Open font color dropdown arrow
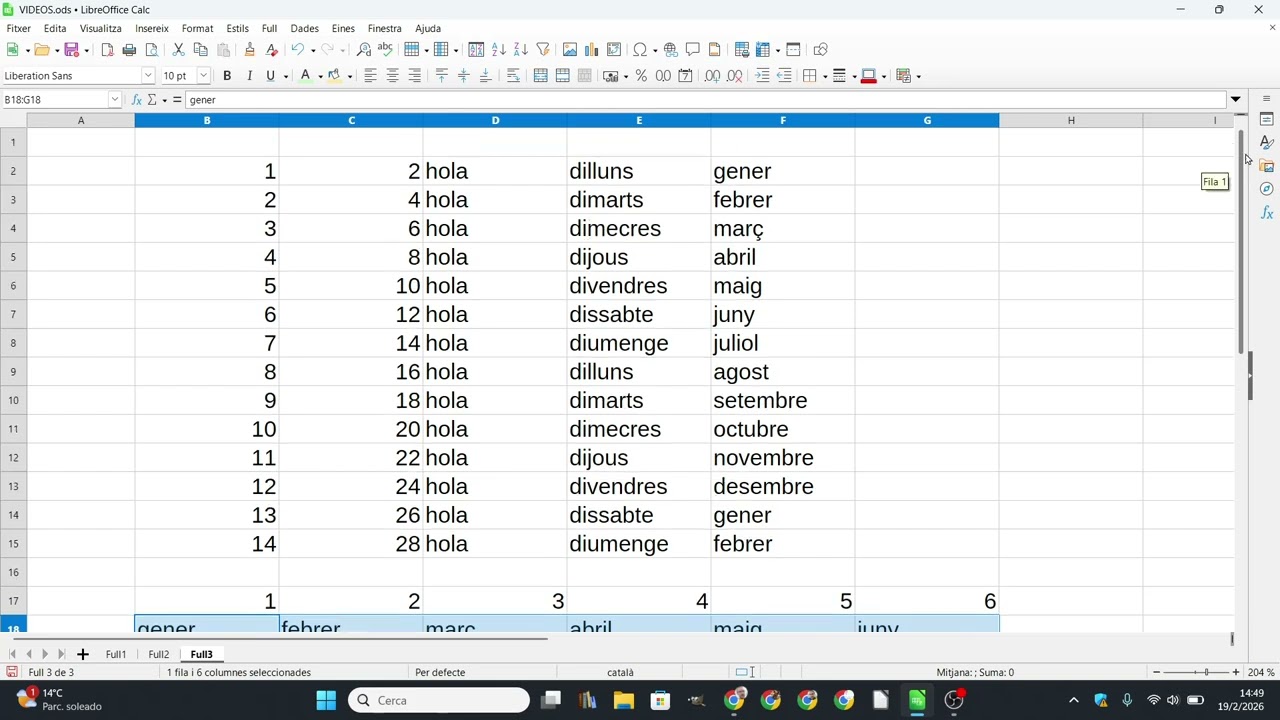The height and width of the screenshot is (720, 1280). click(x=320, y=77)
